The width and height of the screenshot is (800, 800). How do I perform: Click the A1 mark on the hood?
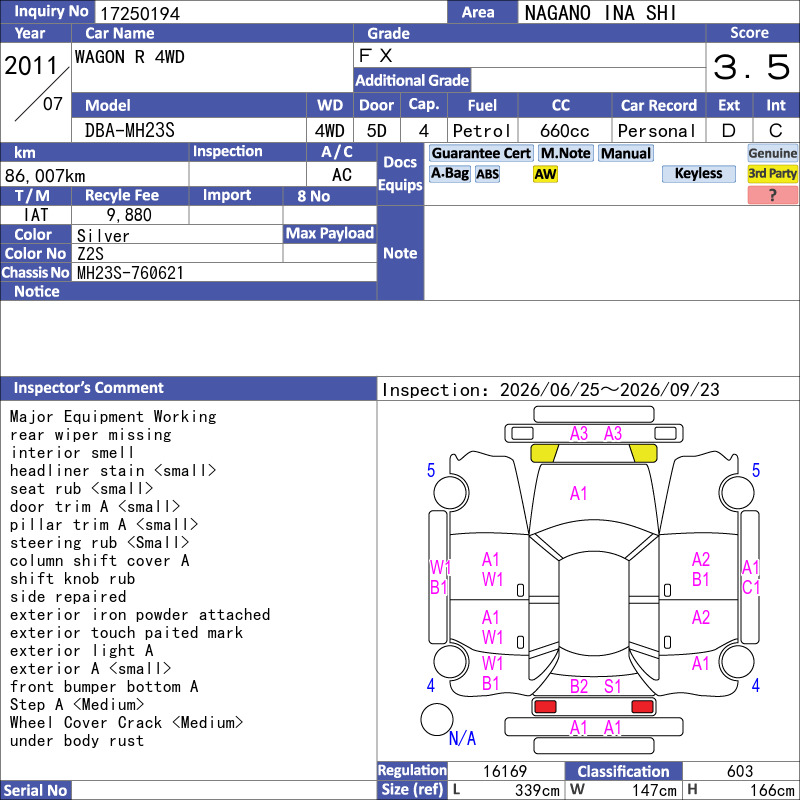[x=578, y=493]
